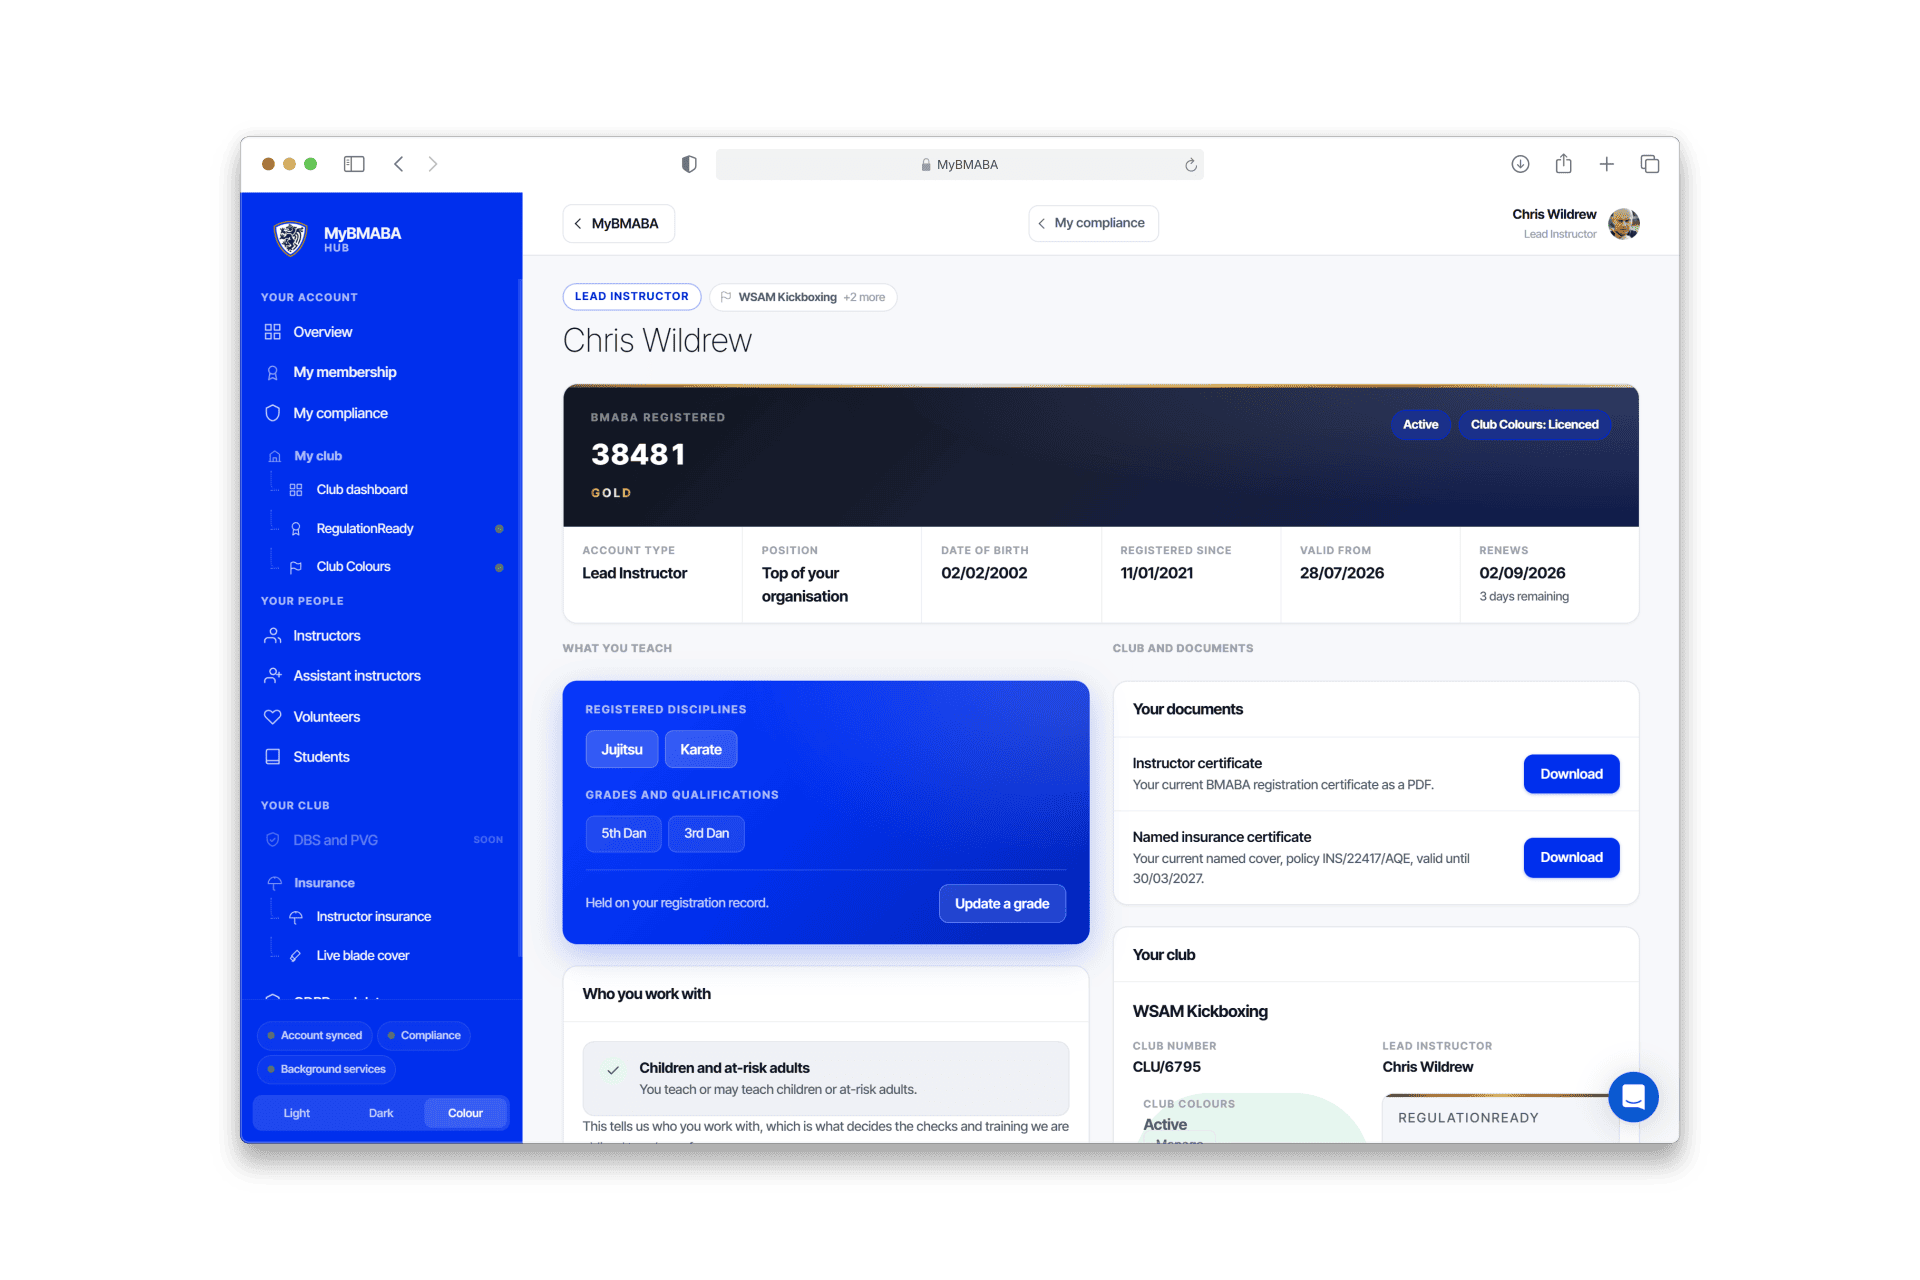Show the tab overview icon
This screenshot has height=1280, width=1920.
coord(1650,164)
